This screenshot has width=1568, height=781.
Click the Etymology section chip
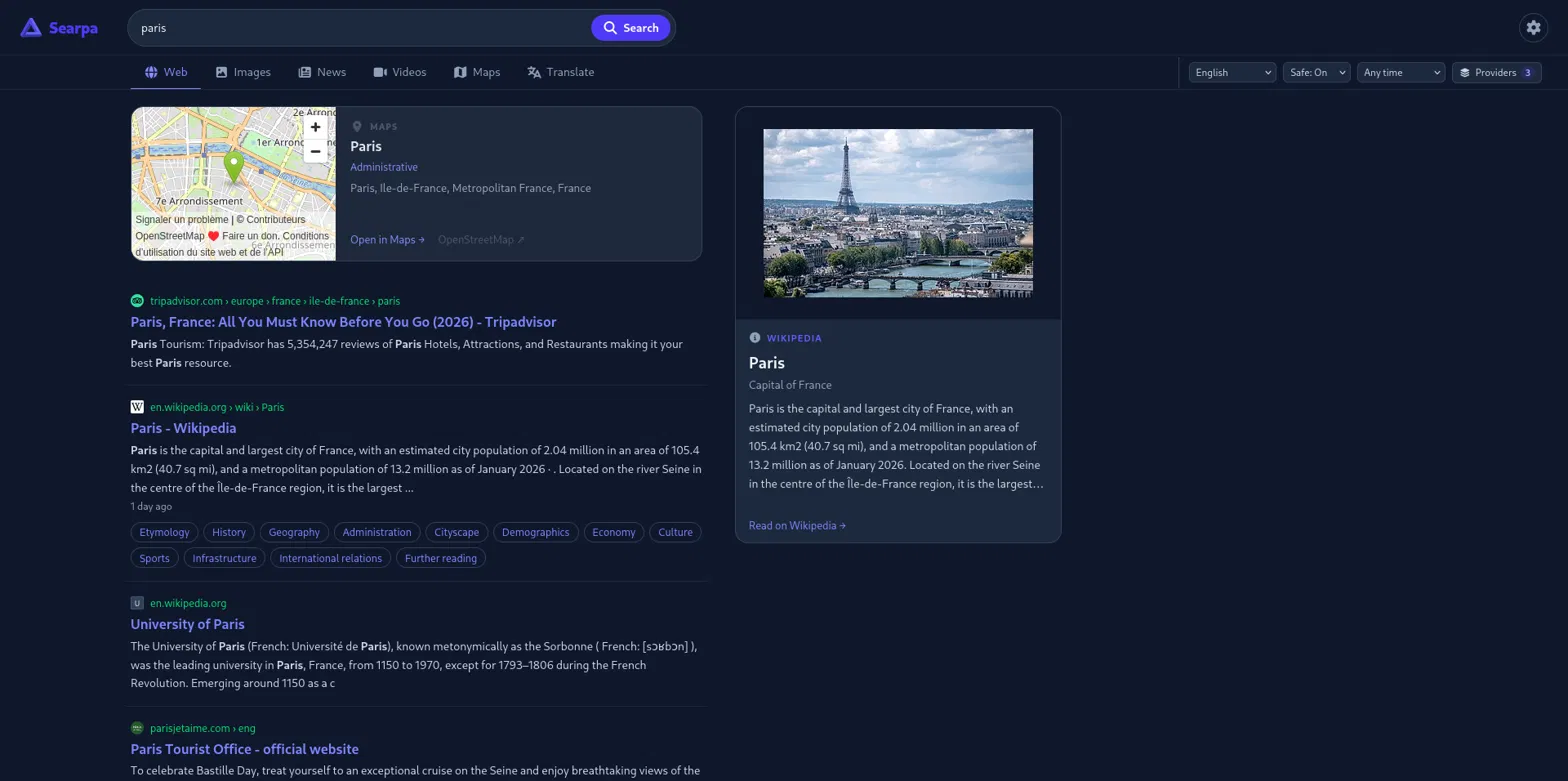point(165,532)
